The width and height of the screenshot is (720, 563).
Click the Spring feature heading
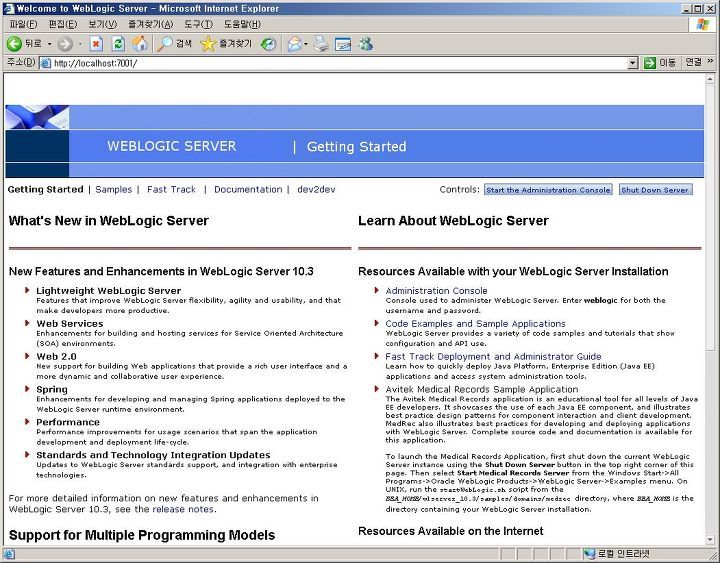tap(52, 389)
